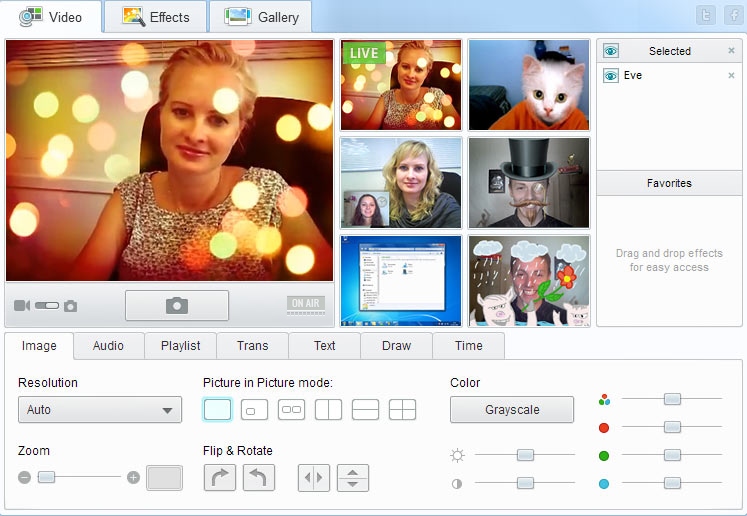Switch to the Effects tab
The width and height of the screenshot is (747, 516).
tap(155, 17)
